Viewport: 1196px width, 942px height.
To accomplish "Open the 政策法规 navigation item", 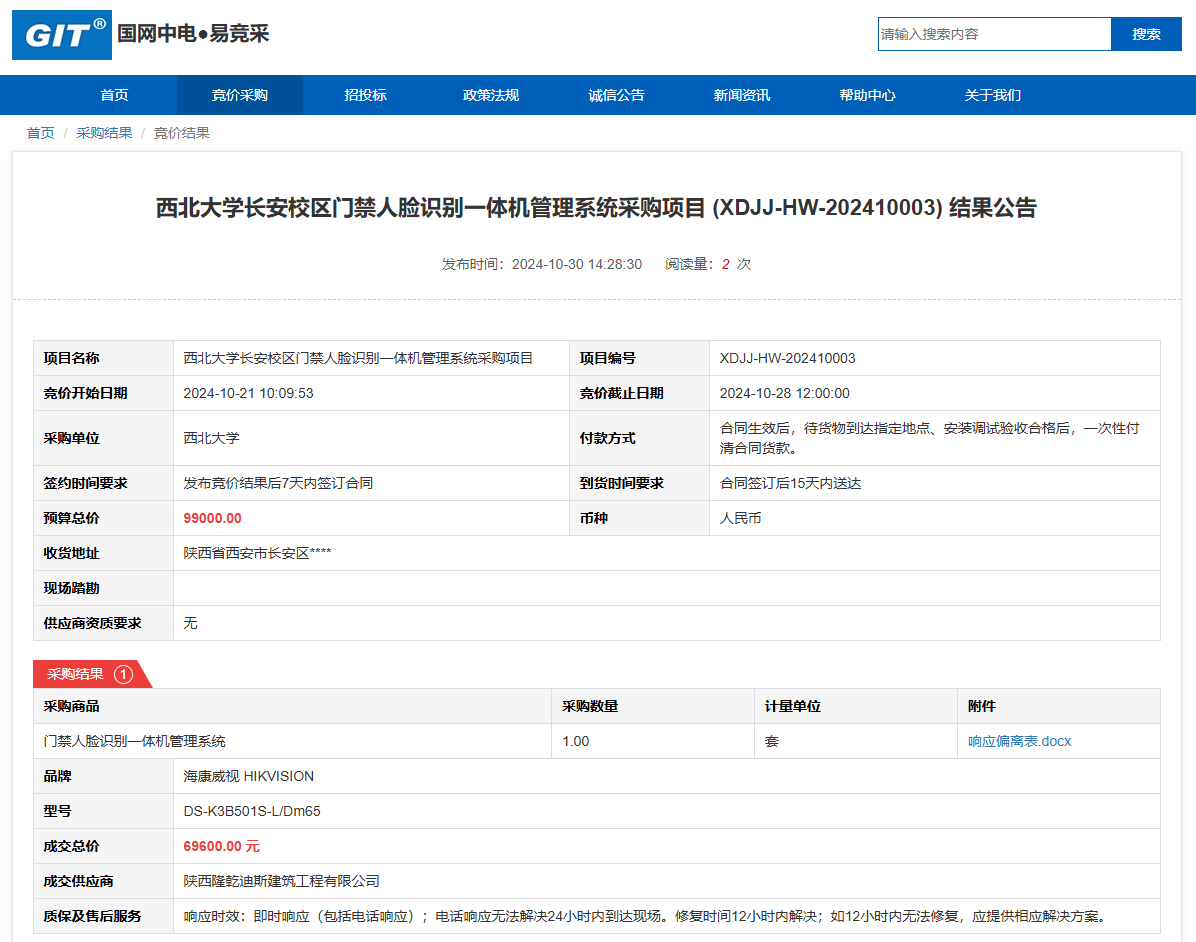I will [491, 95].
